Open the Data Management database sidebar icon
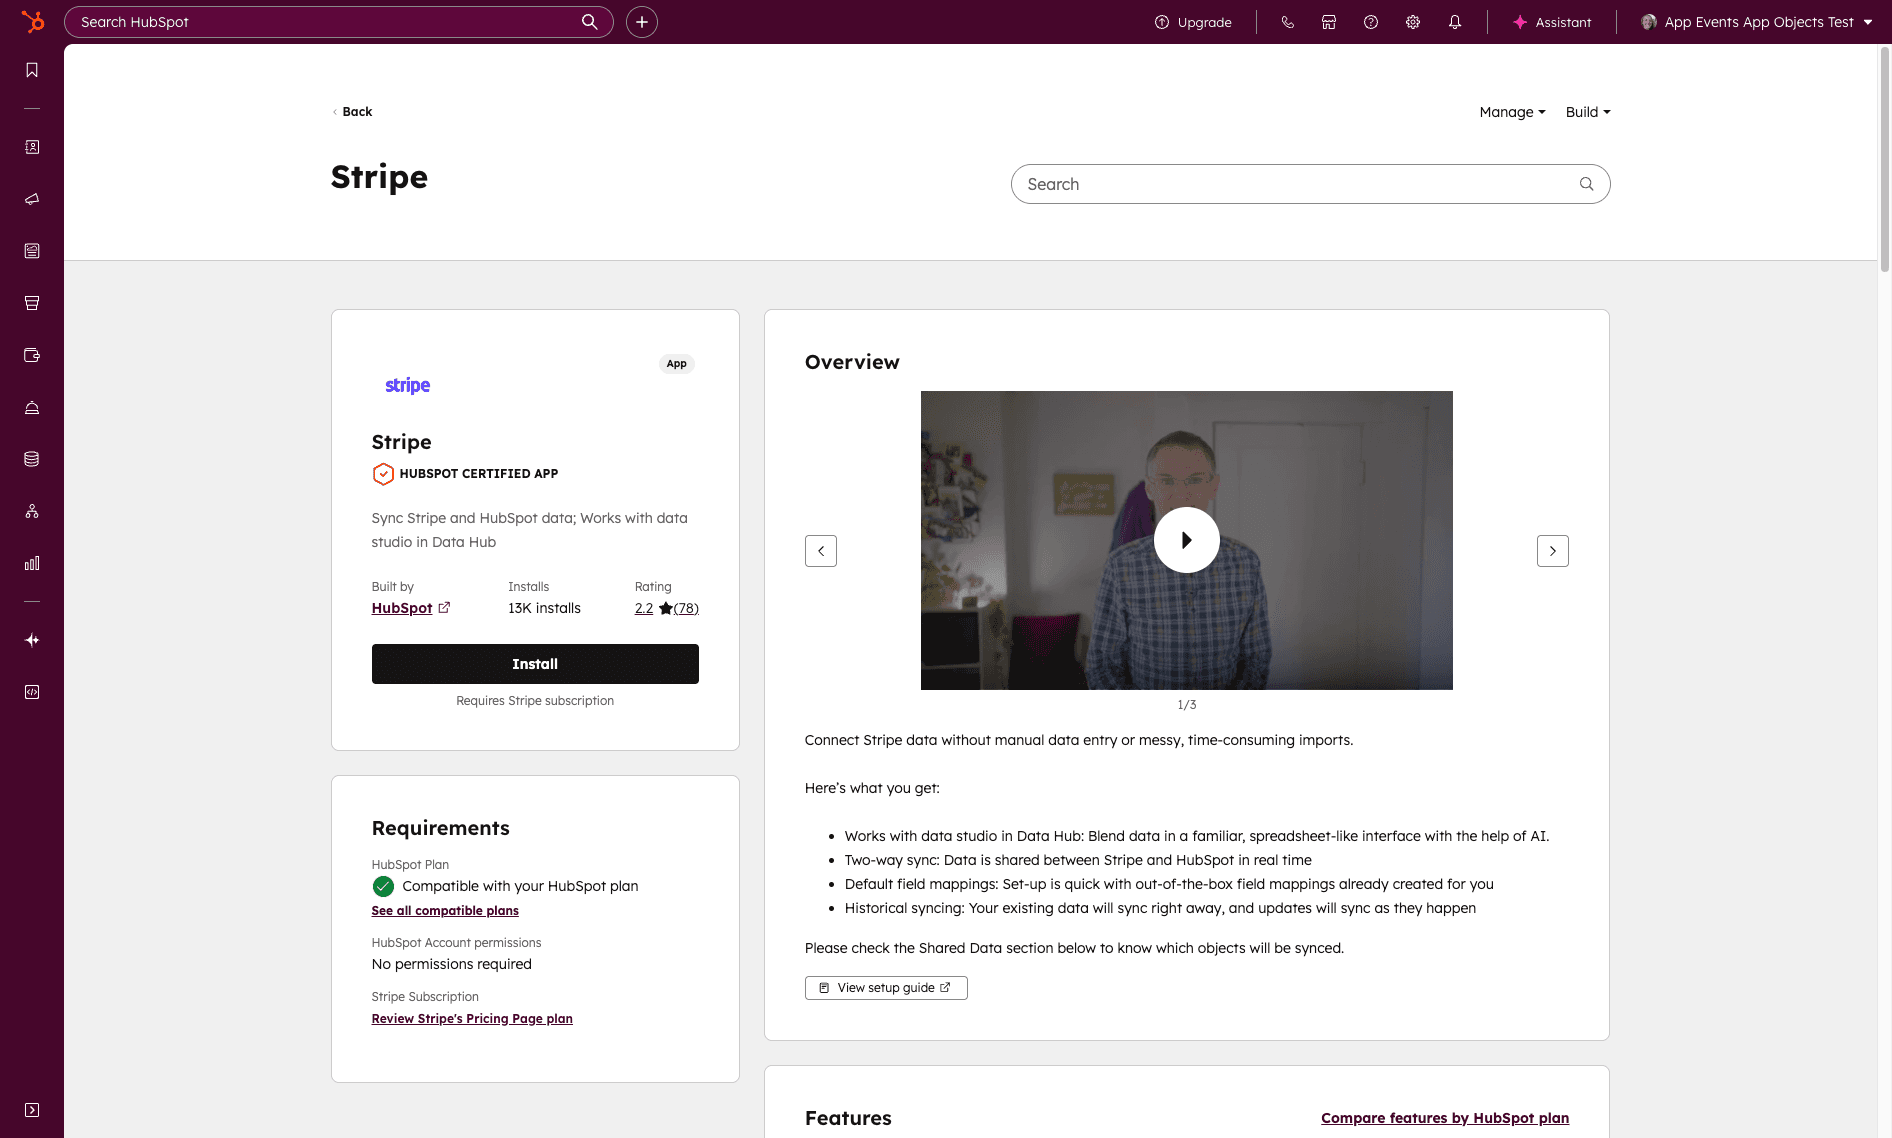The height and width of the screenshot is (1138, 1892). coord(32,459)
